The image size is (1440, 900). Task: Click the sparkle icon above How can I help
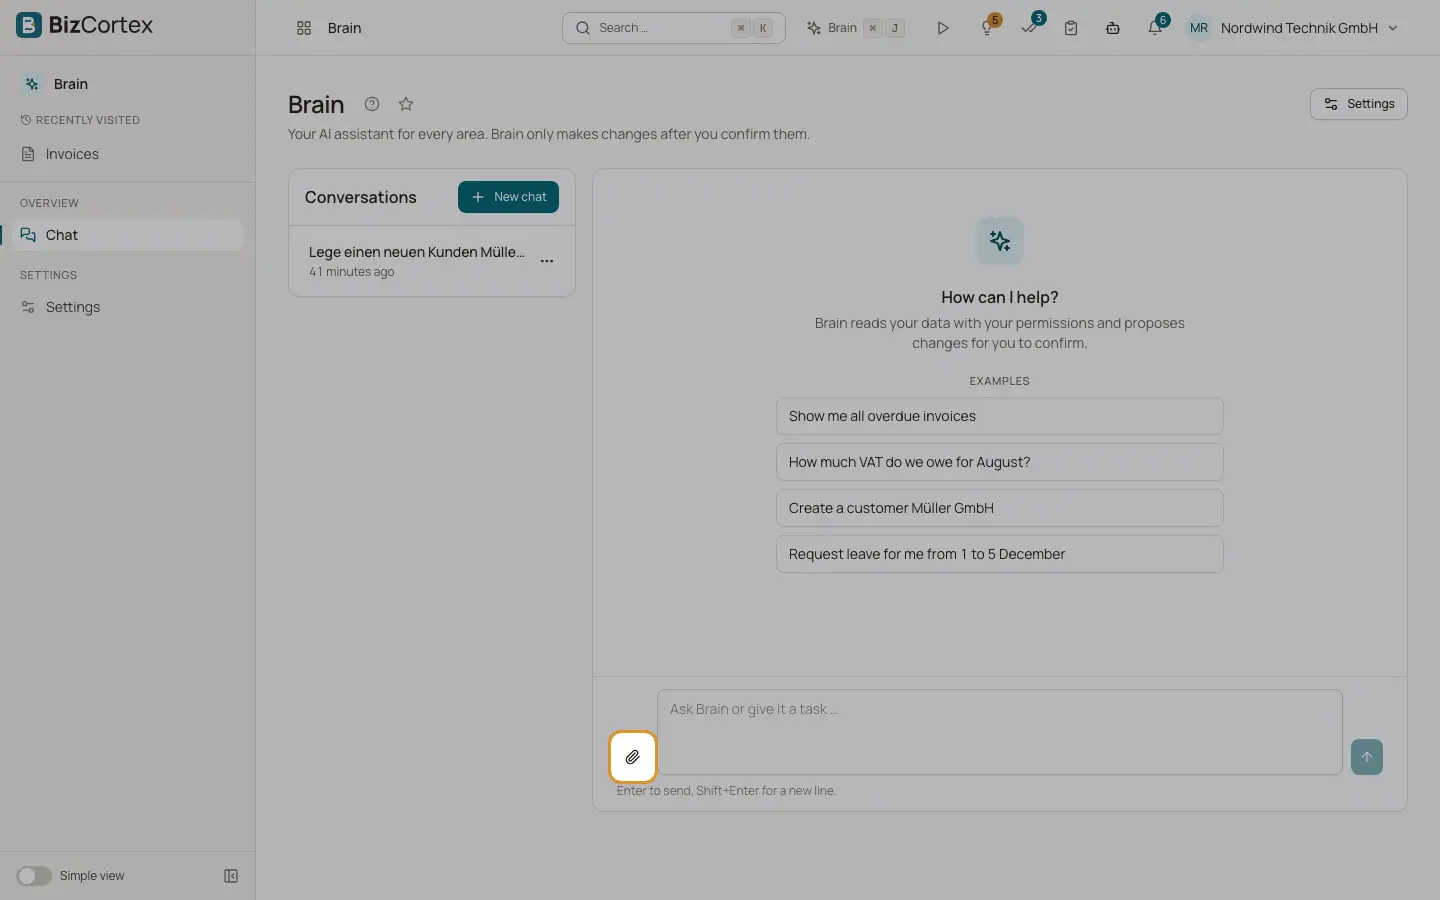pos(1000,241)
